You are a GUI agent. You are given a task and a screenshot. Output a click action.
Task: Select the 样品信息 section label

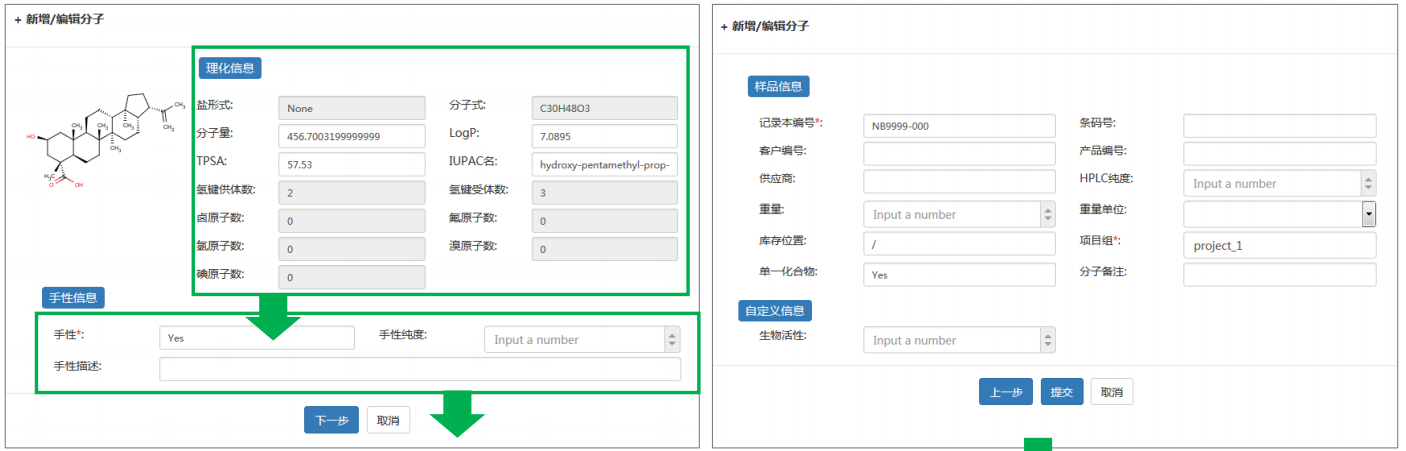779,86
